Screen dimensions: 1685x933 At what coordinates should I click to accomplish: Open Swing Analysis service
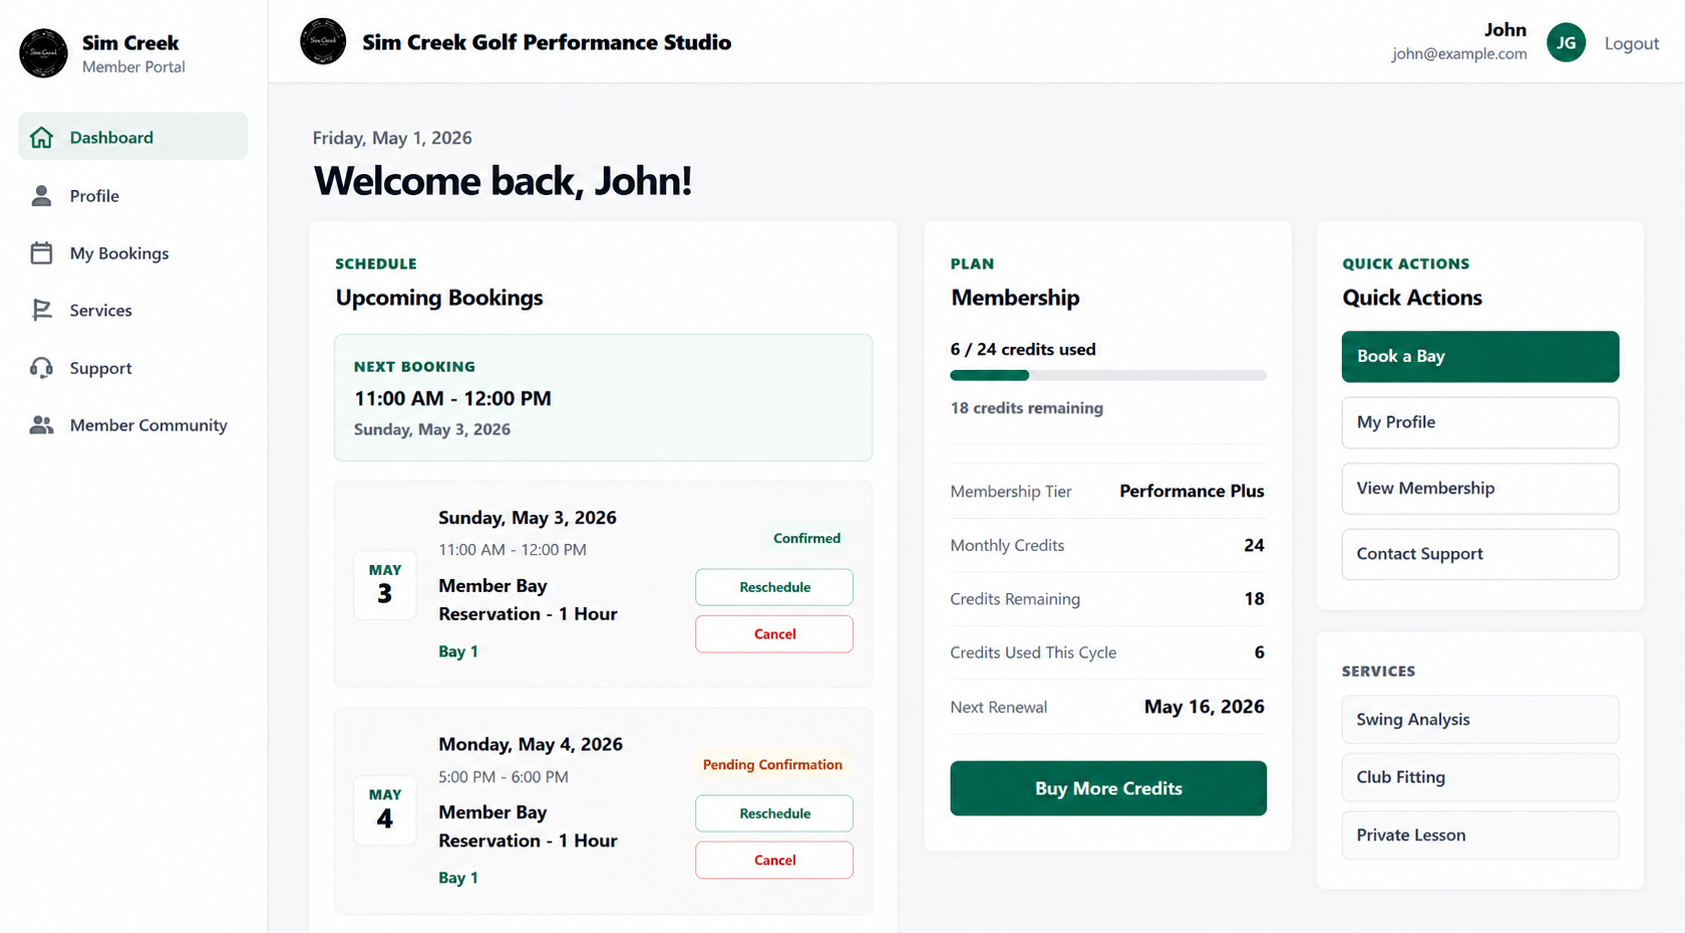[x=1480, y=719]
